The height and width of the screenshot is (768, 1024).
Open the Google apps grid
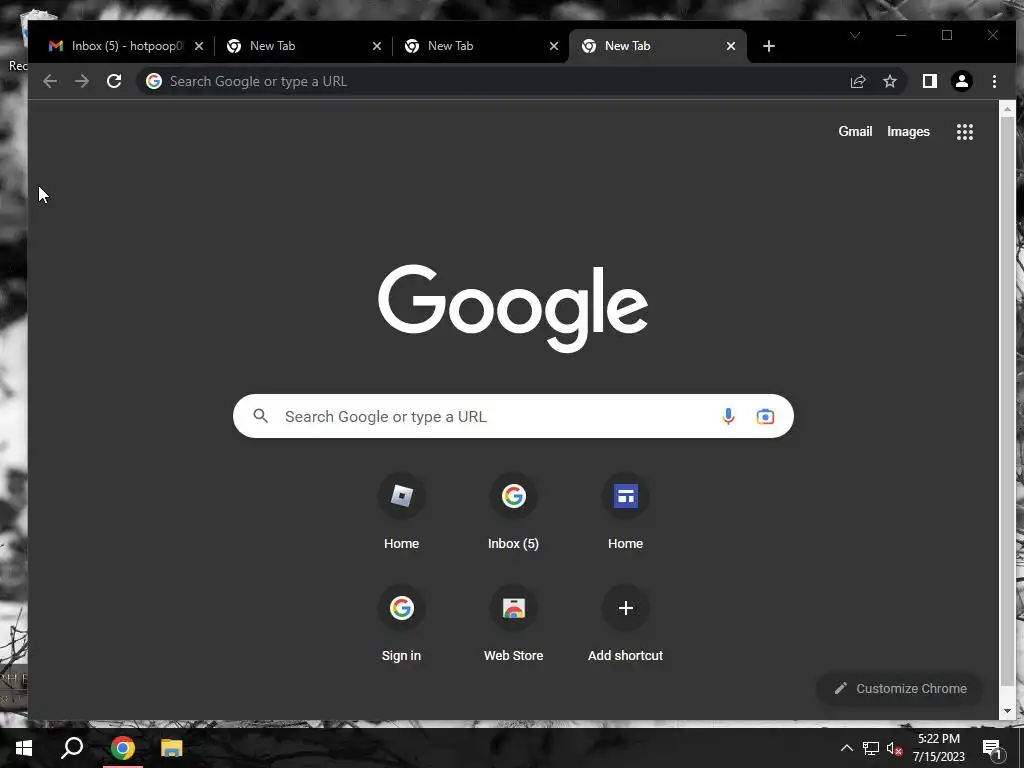click(x=965, y=131)
